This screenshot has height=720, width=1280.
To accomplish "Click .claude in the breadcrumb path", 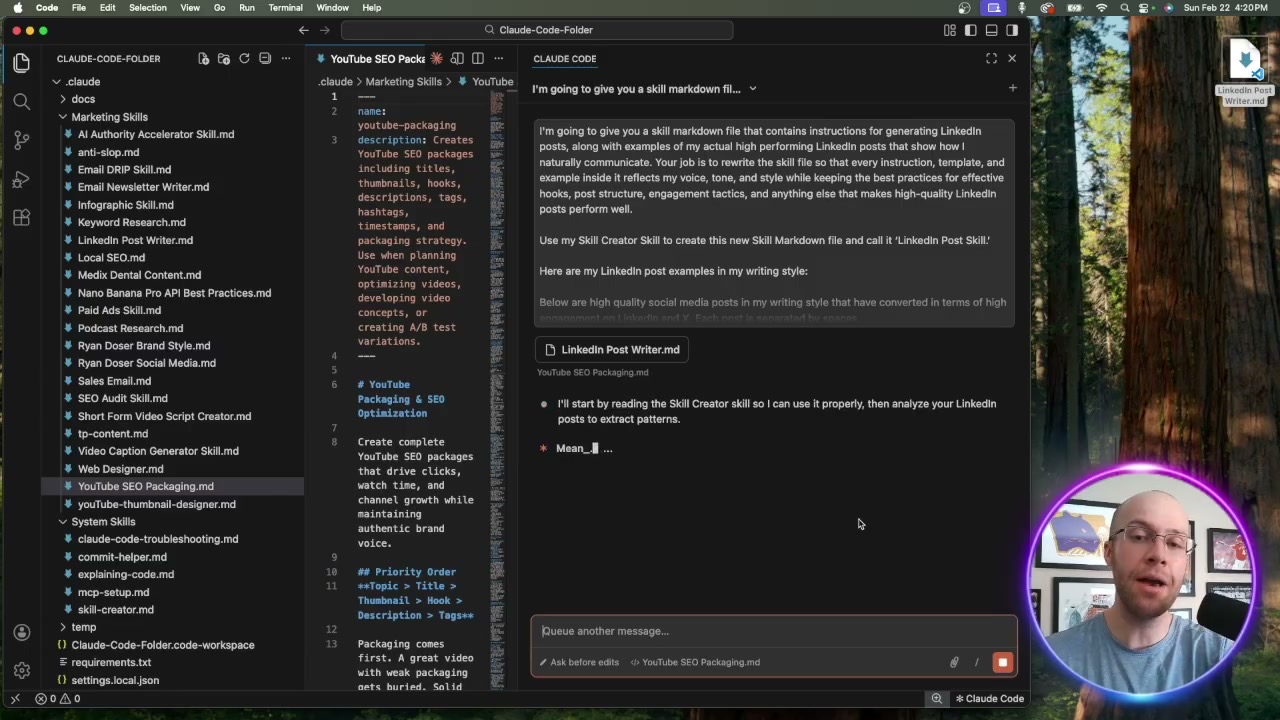I will point(335,82).
